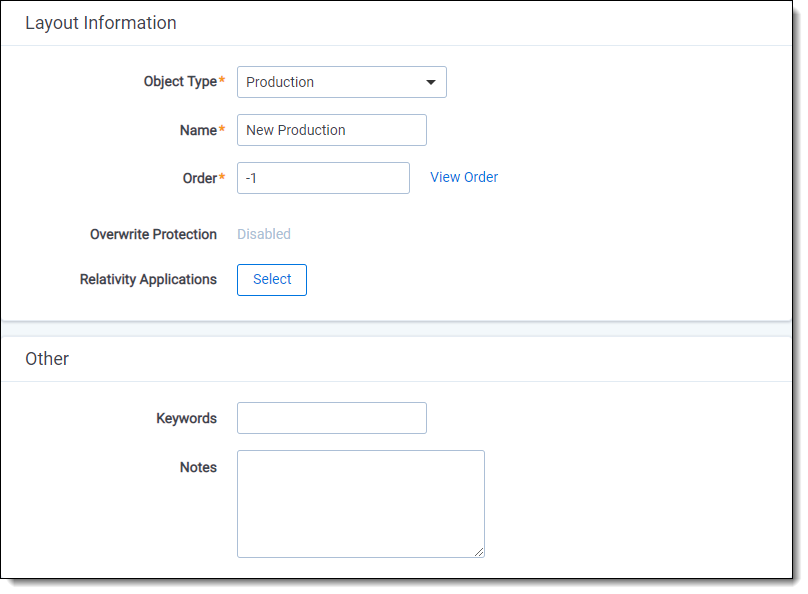
Task: Click the Object Type dropdown arrow
Action: 431,82
